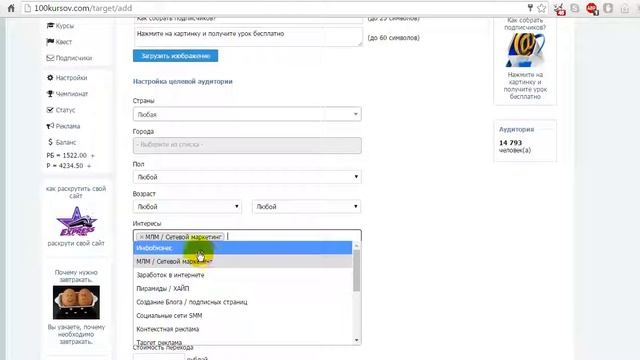Viewport: 640px width, 360px height.
Task: Click the Реклама megaphone icon
Action: coord(50,126)
